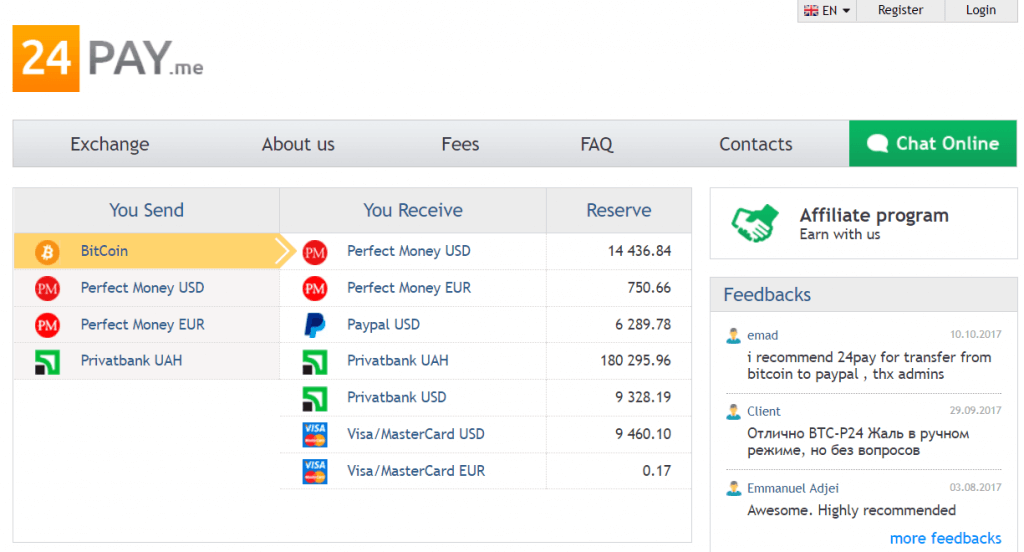Go to the Fees page
1024x552 pixels.
pyautogui.click(x=460, y=144)
